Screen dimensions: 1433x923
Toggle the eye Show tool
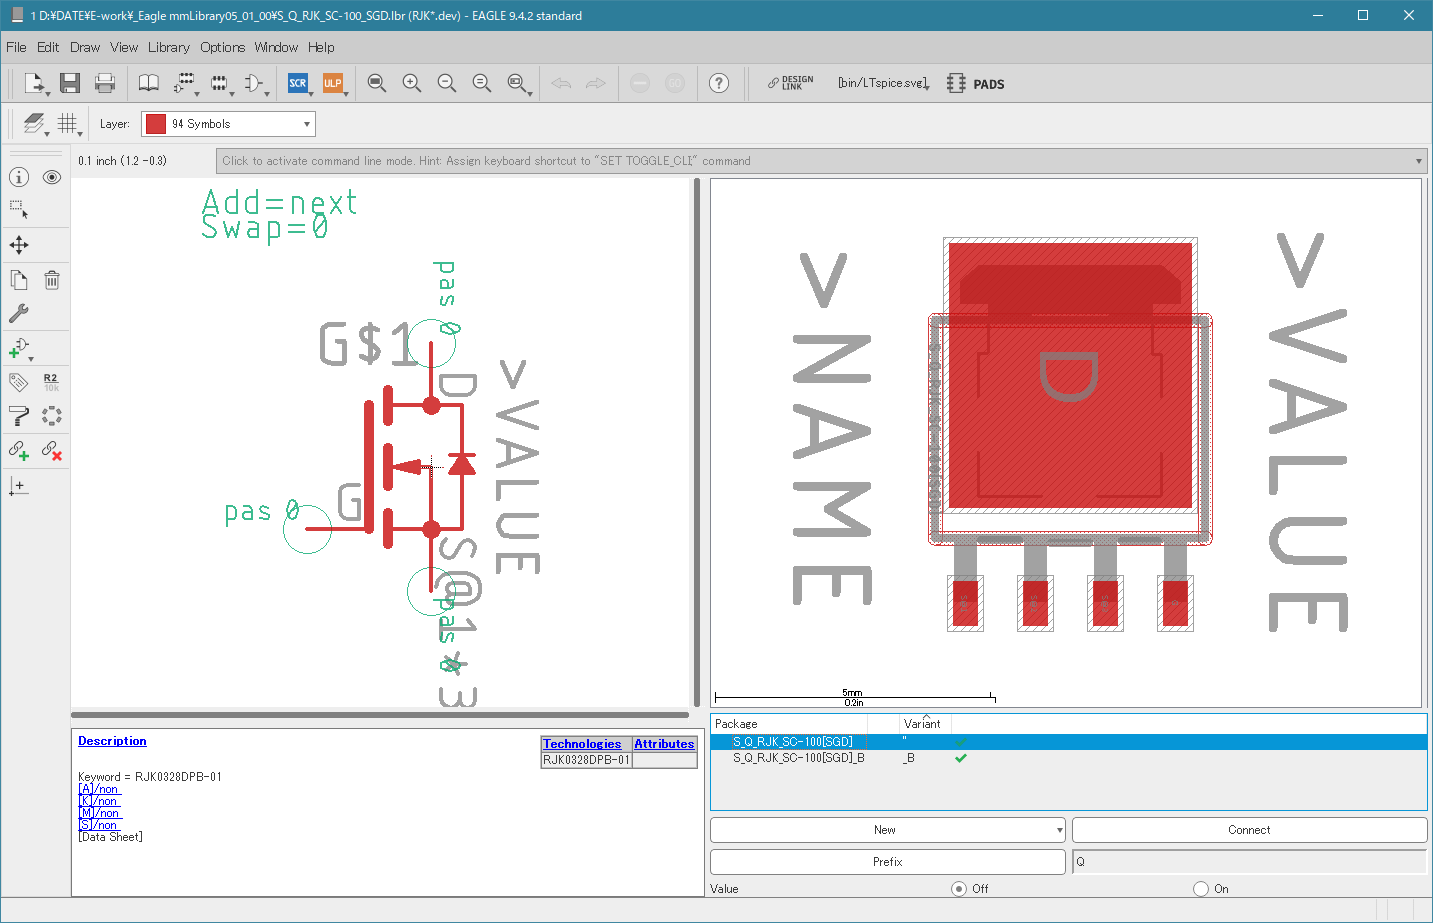click(x=52, y=177)
